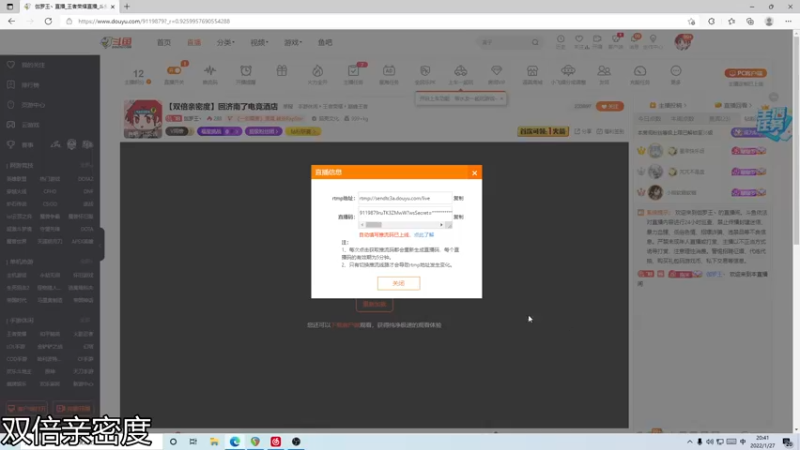800x450 pixels.
Task: Click the audio waveform toolbar icon
Action: coord(210,70)
